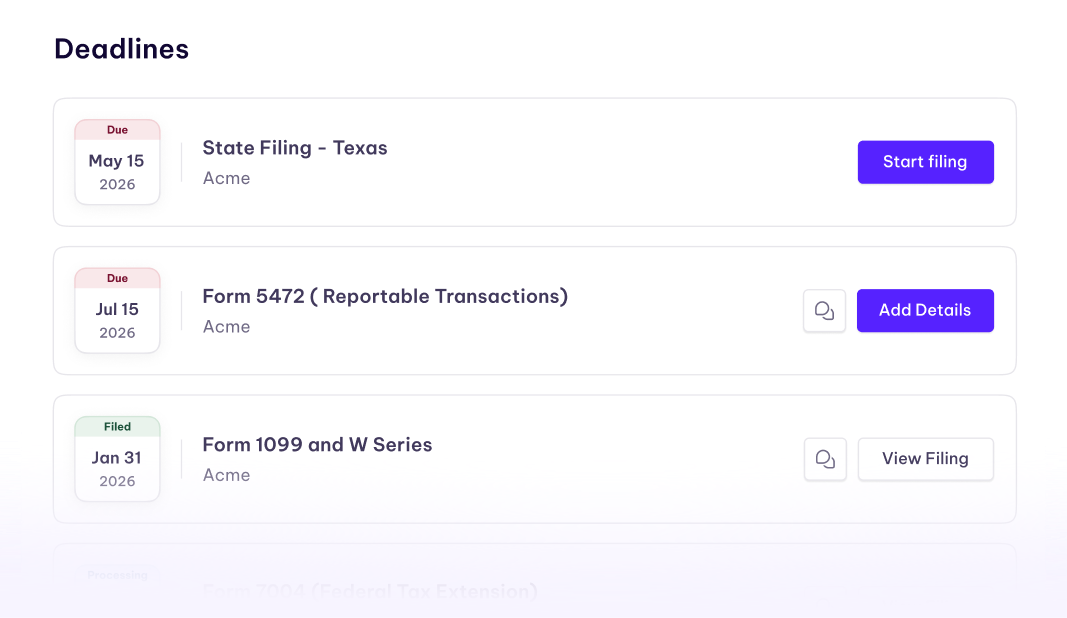Screen dimensions: 1067x618
Task: Click the Due badge on the Jul 15 card
Action: pos(117,278)
